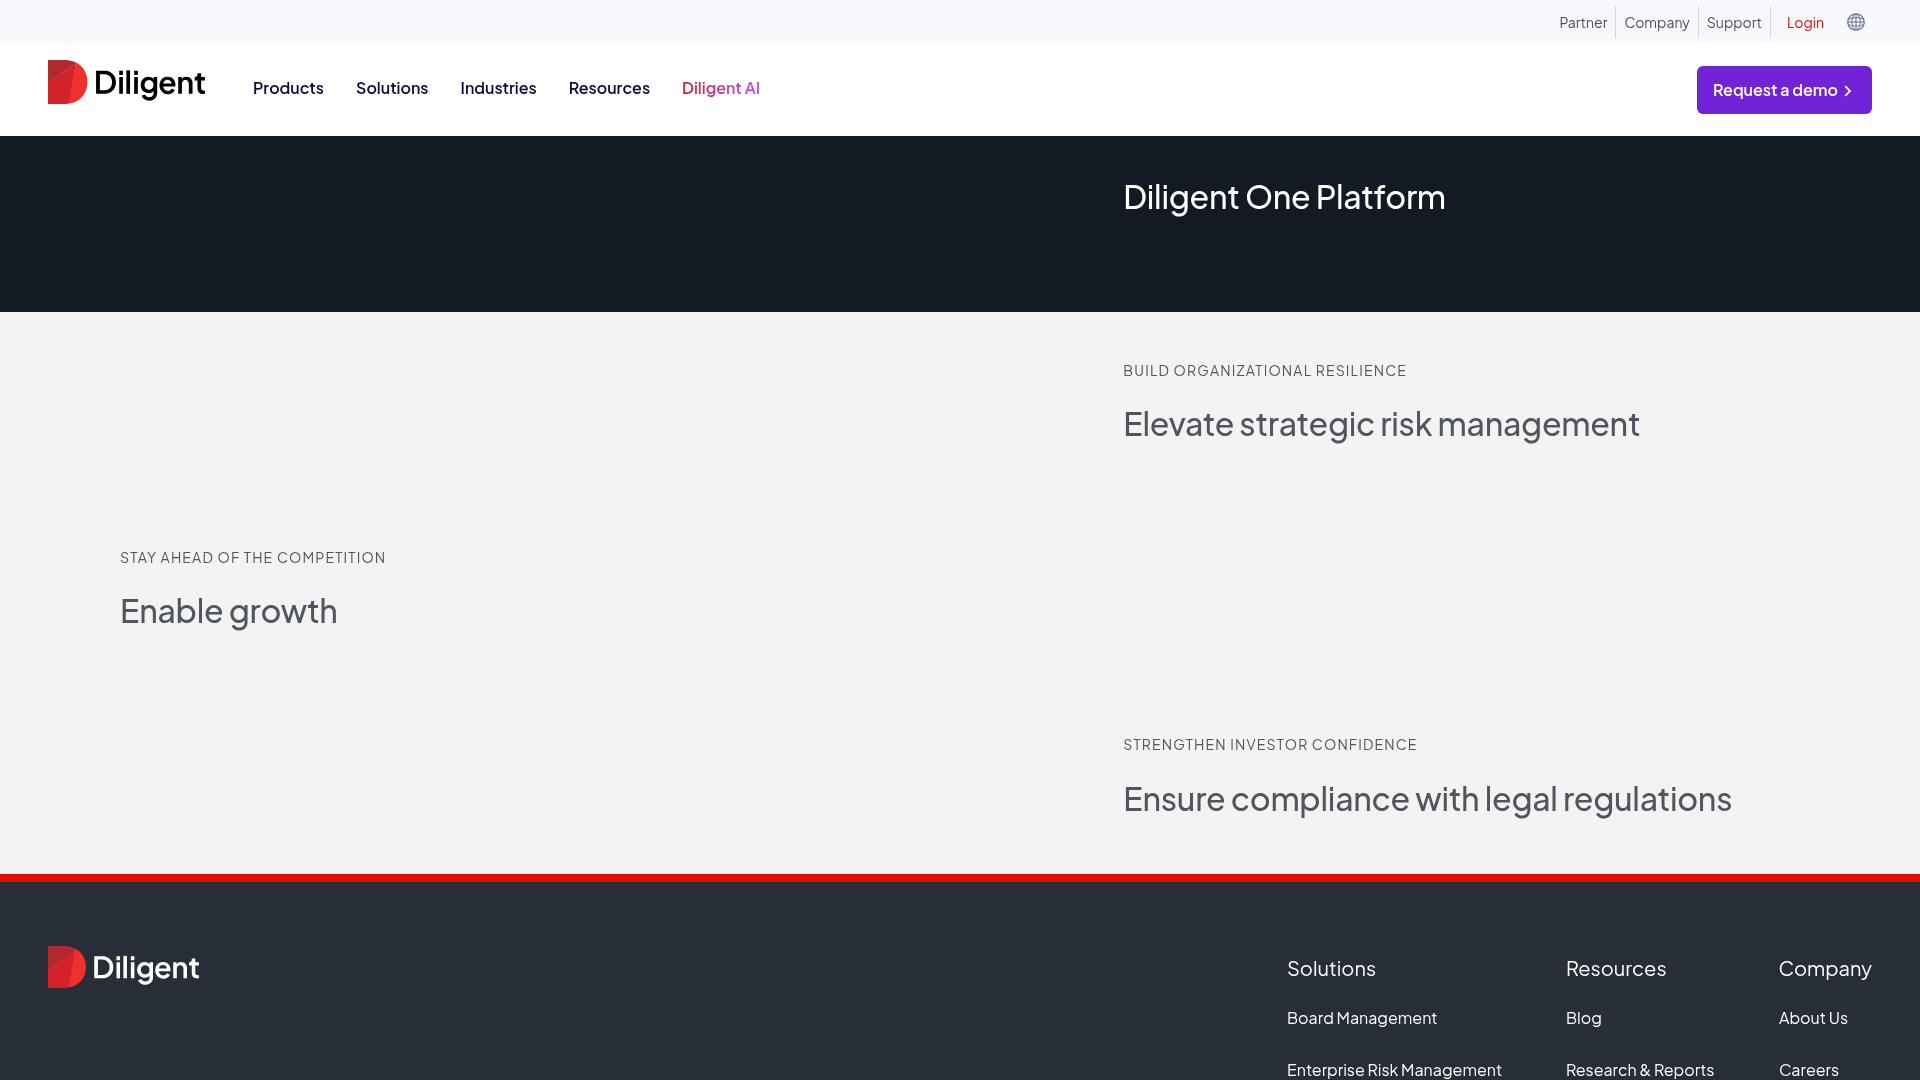Click Board Management in the footer
The height and width of the screenshot is (1080, 1920).
point(1361,1017)
